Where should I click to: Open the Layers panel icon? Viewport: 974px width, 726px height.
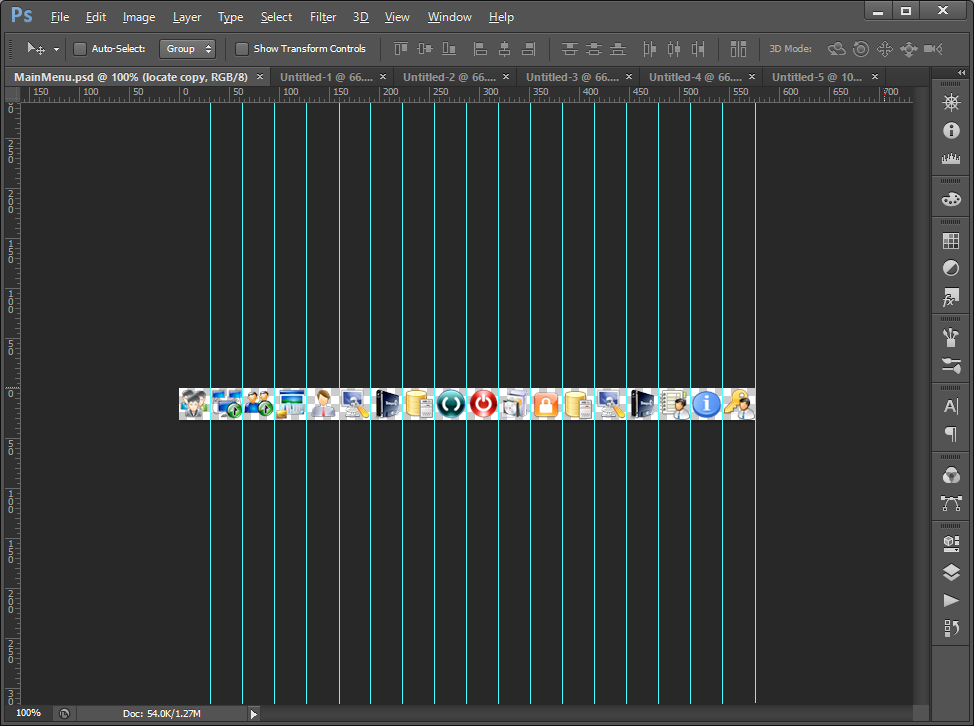(x=951, y=572)
